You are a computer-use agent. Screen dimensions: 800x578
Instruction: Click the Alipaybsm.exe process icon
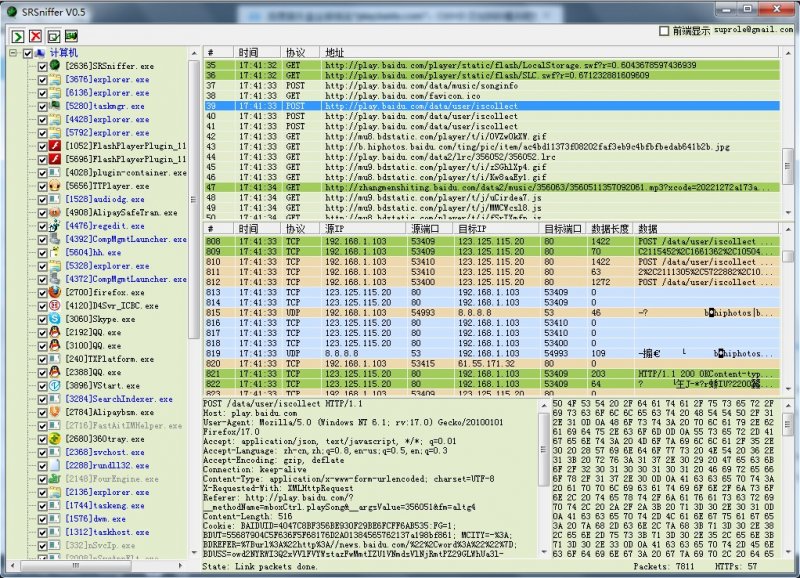[x=55, y=412]
